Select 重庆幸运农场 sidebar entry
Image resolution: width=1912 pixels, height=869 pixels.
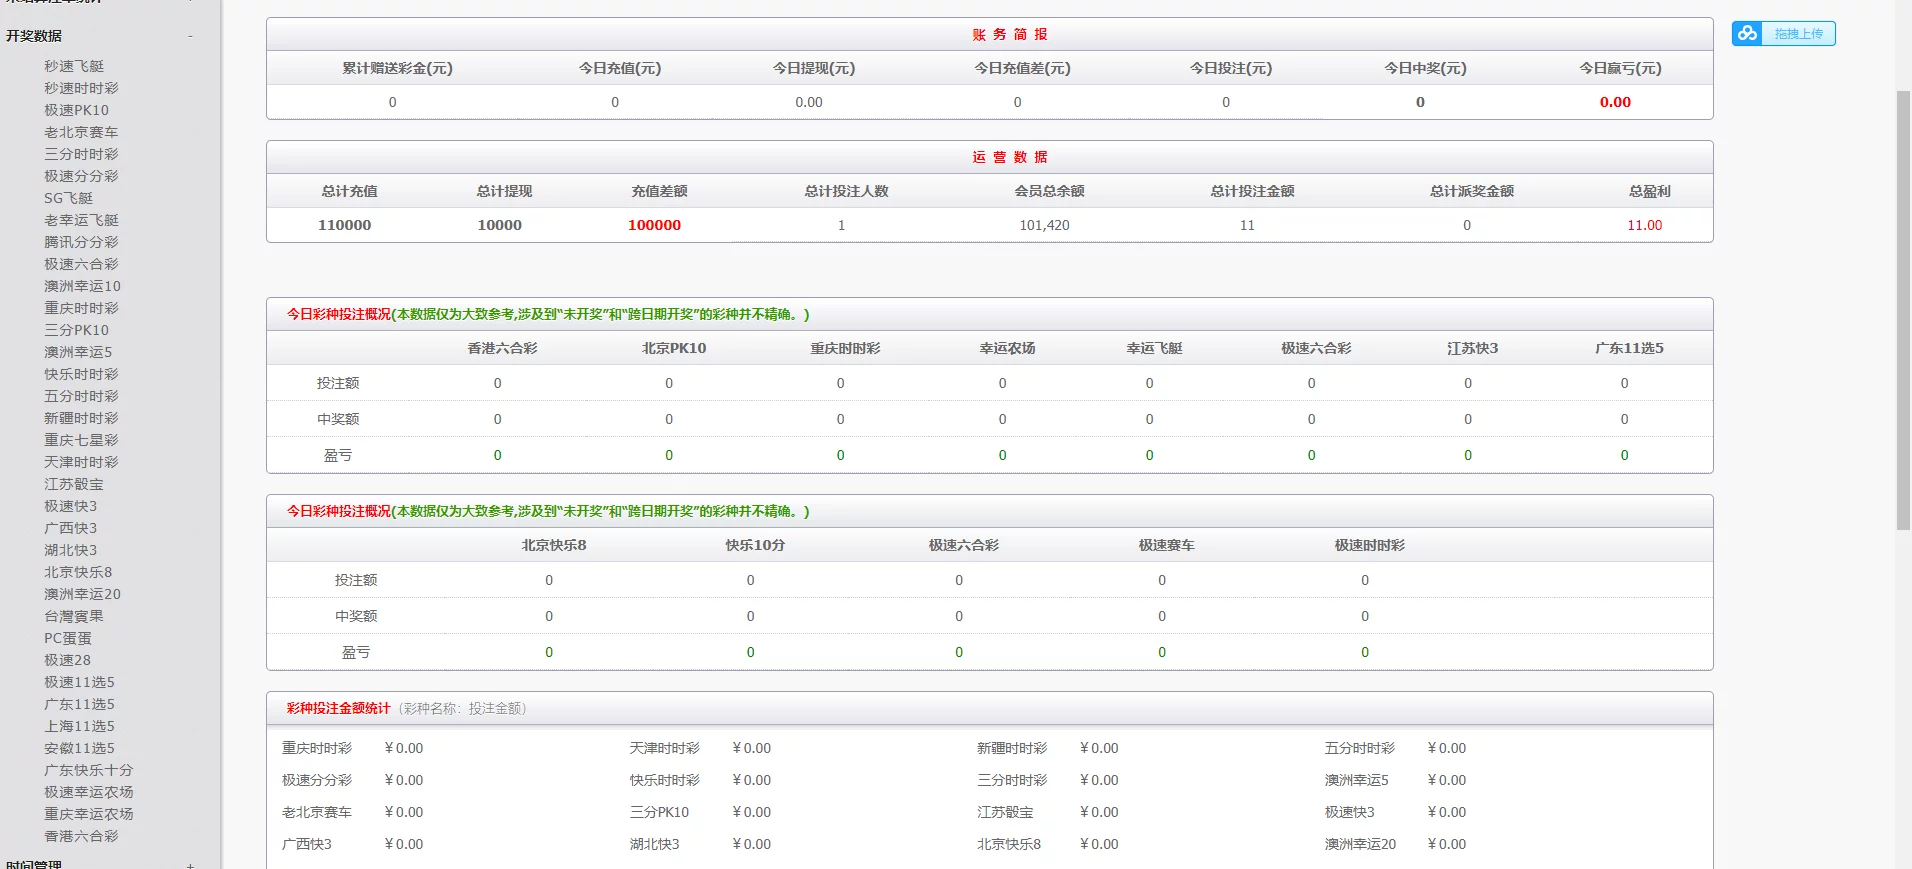point(88,814)
